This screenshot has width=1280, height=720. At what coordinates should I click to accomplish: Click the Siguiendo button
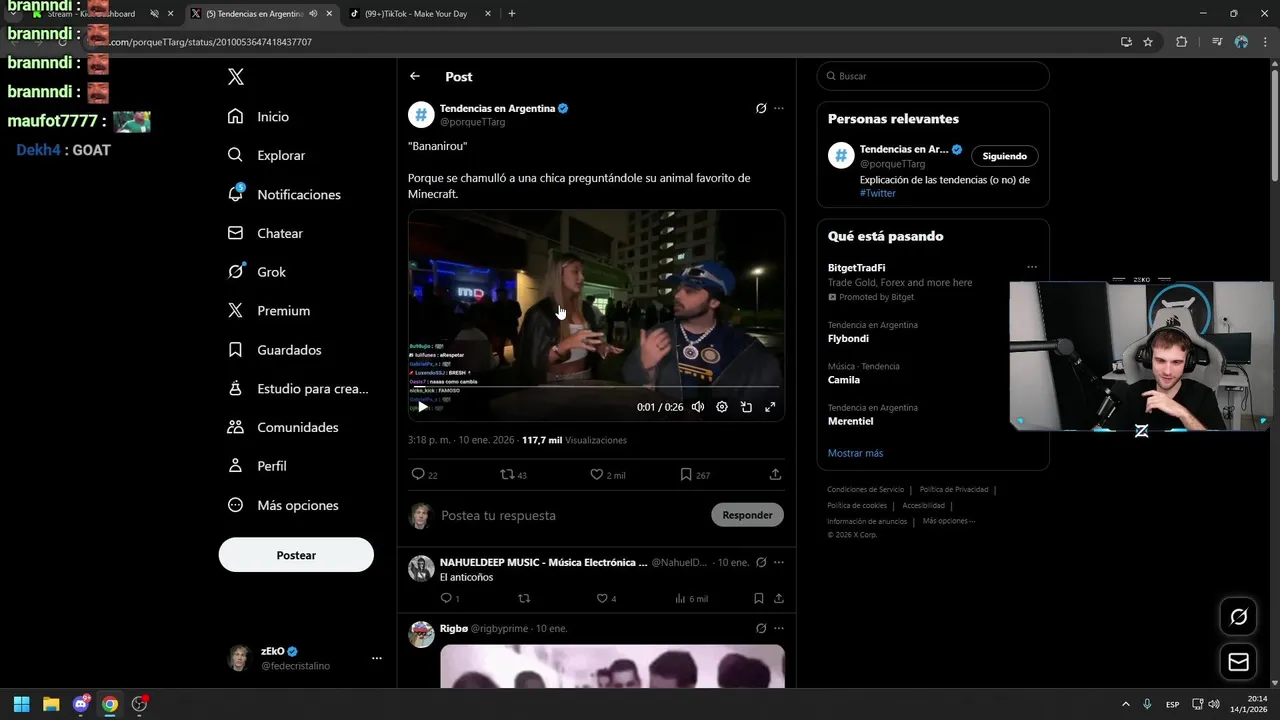tap(1005, 156)
